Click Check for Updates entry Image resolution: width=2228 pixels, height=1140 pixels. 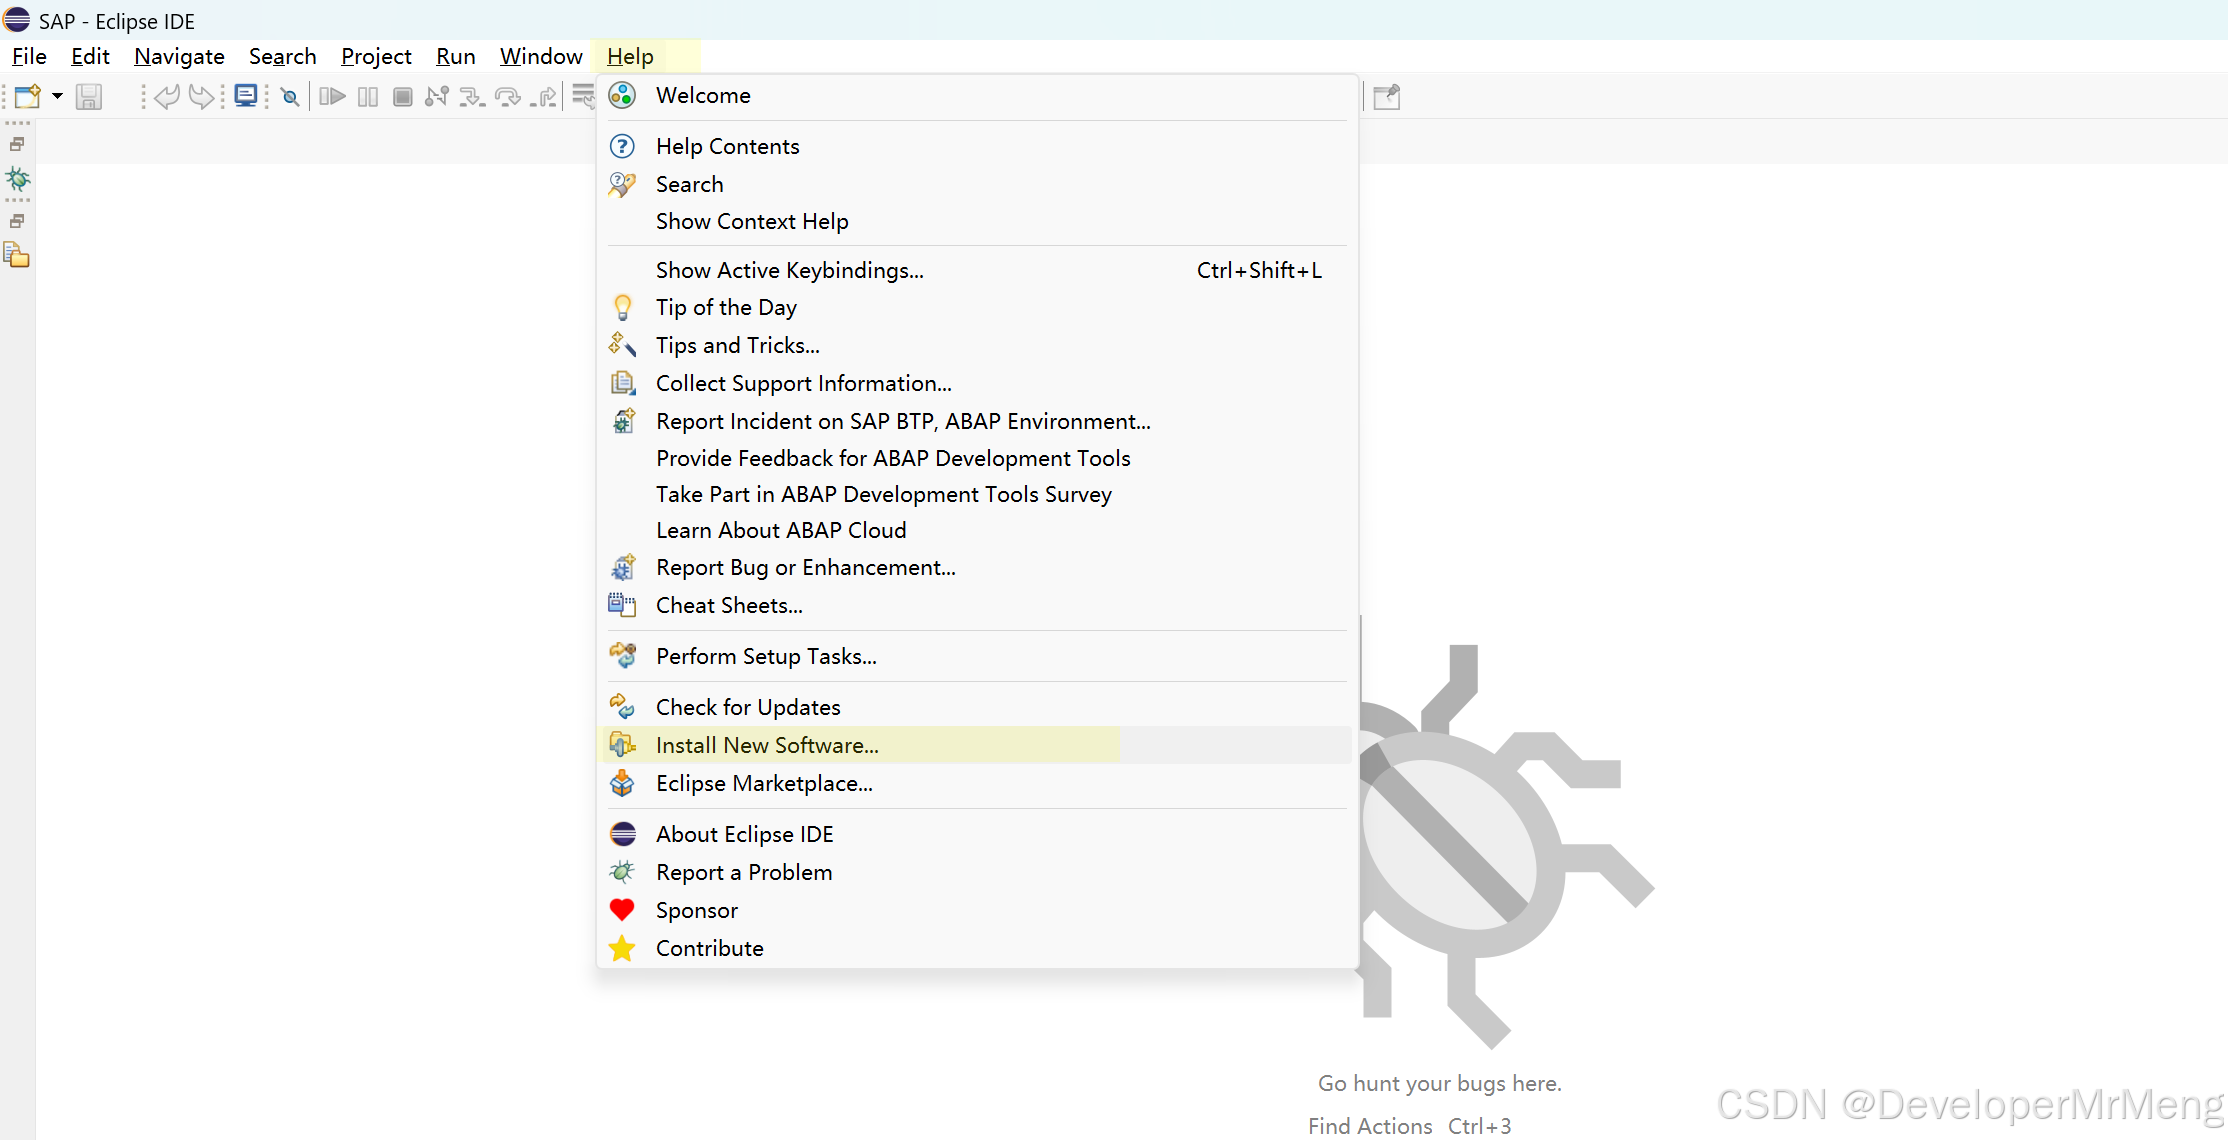coord(748,707)
